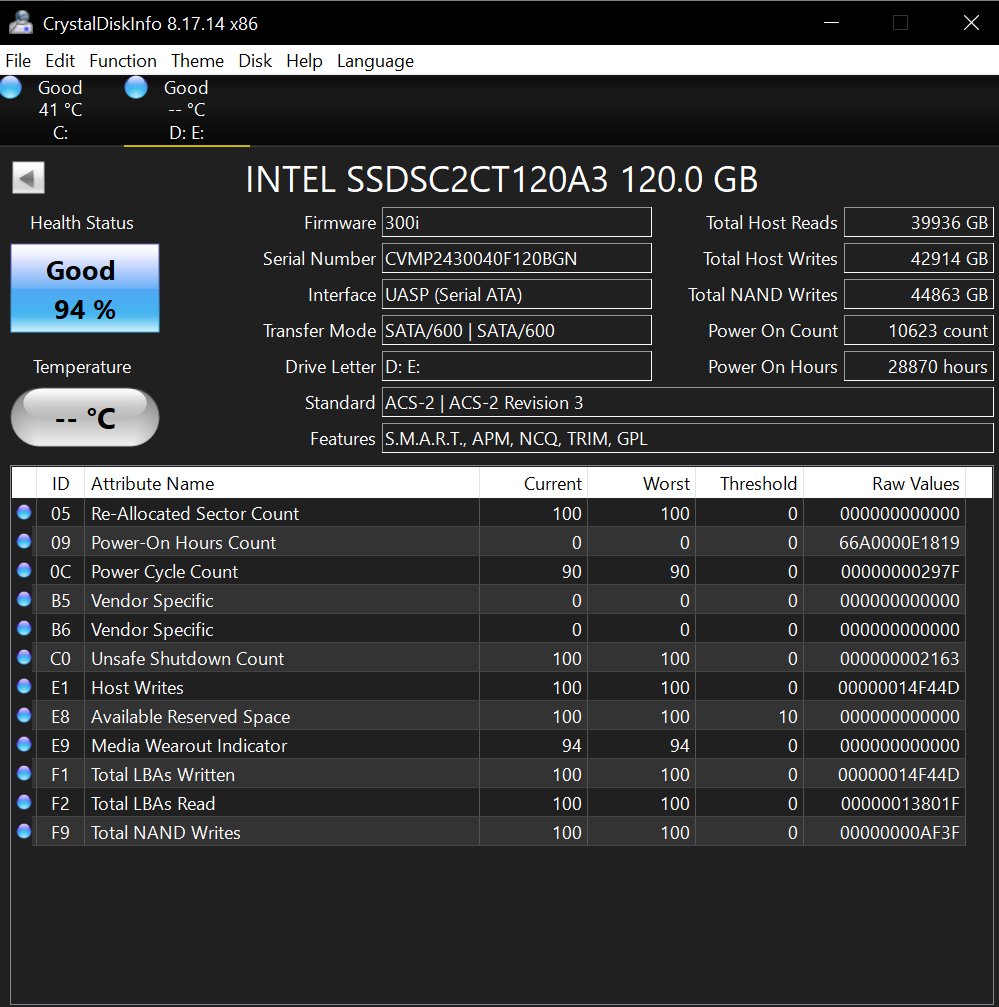Click status orb for Total NAND Writes
The height and width of the screenshot is (1007, 999).
coord(24,832)
